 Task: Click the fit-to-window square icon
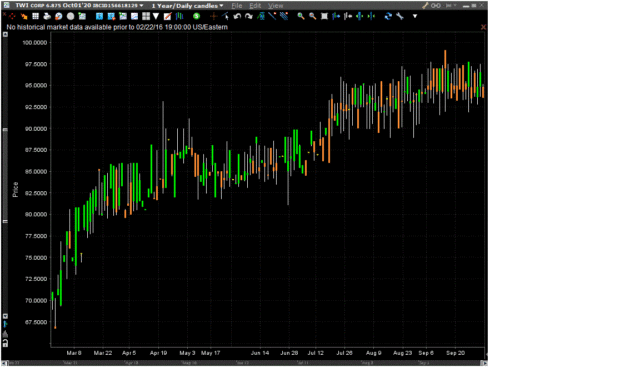click(x=324, y=16)
